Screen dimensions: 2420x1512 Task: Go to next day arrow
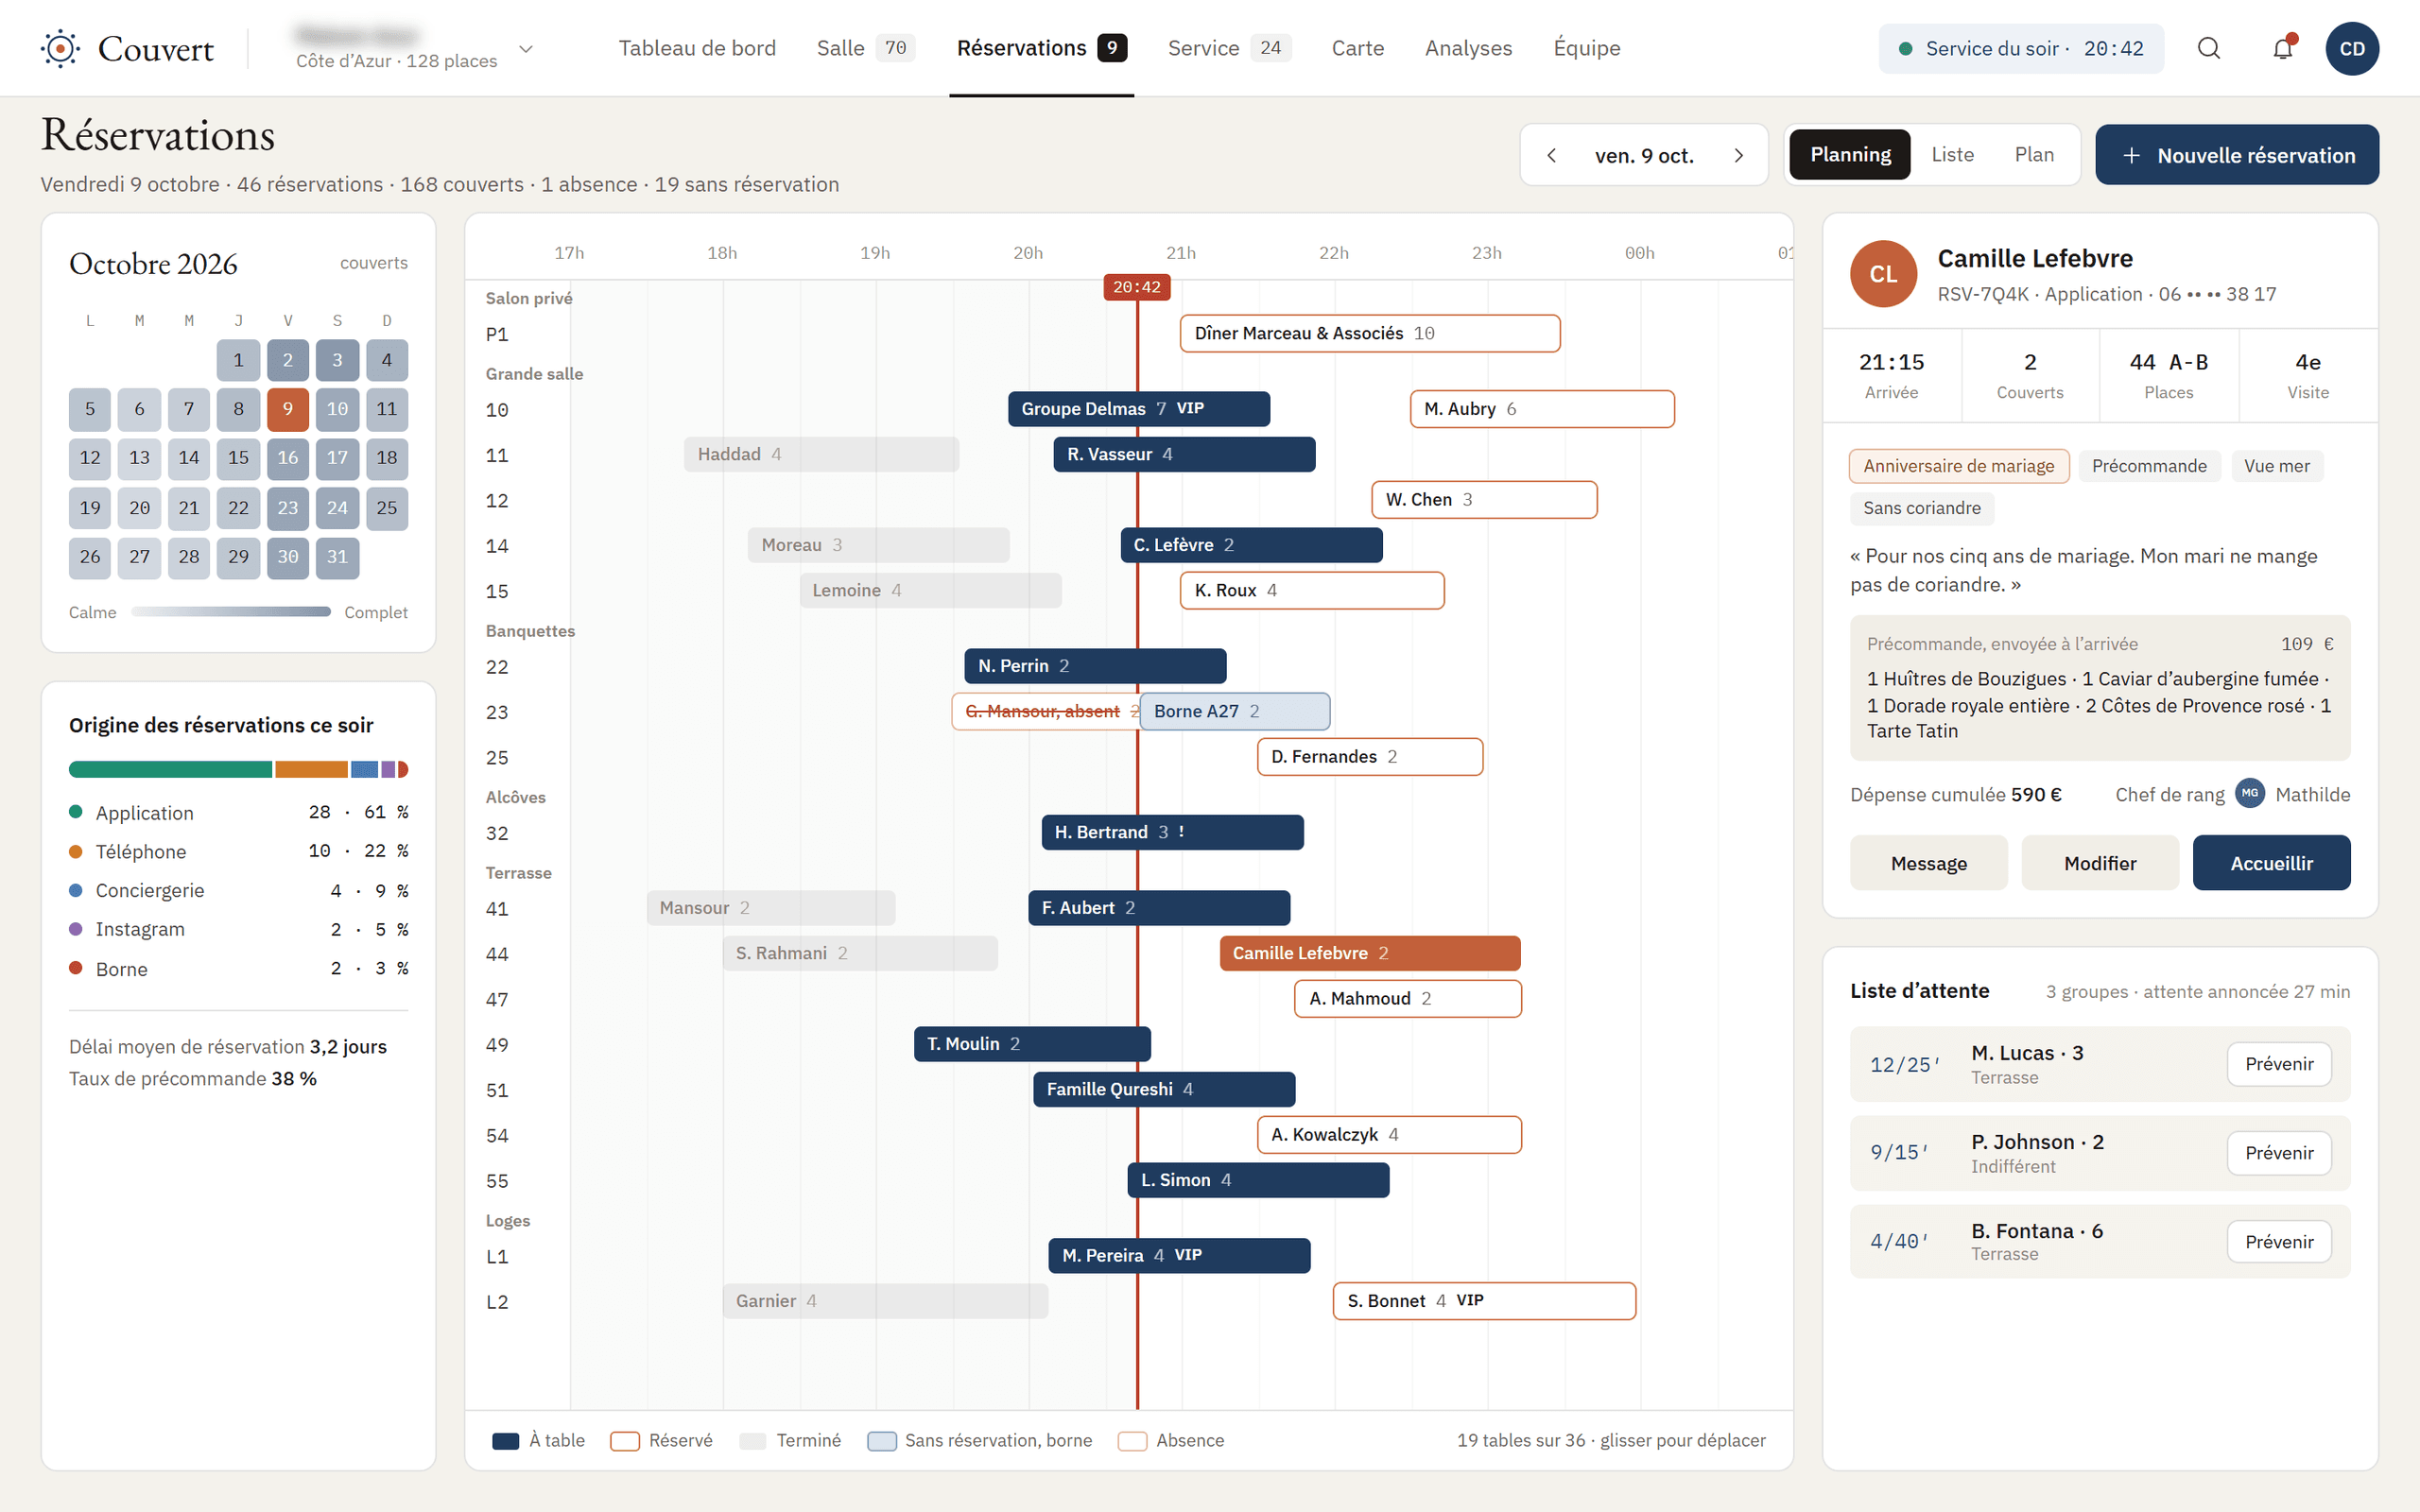[x=1739, y=155]
